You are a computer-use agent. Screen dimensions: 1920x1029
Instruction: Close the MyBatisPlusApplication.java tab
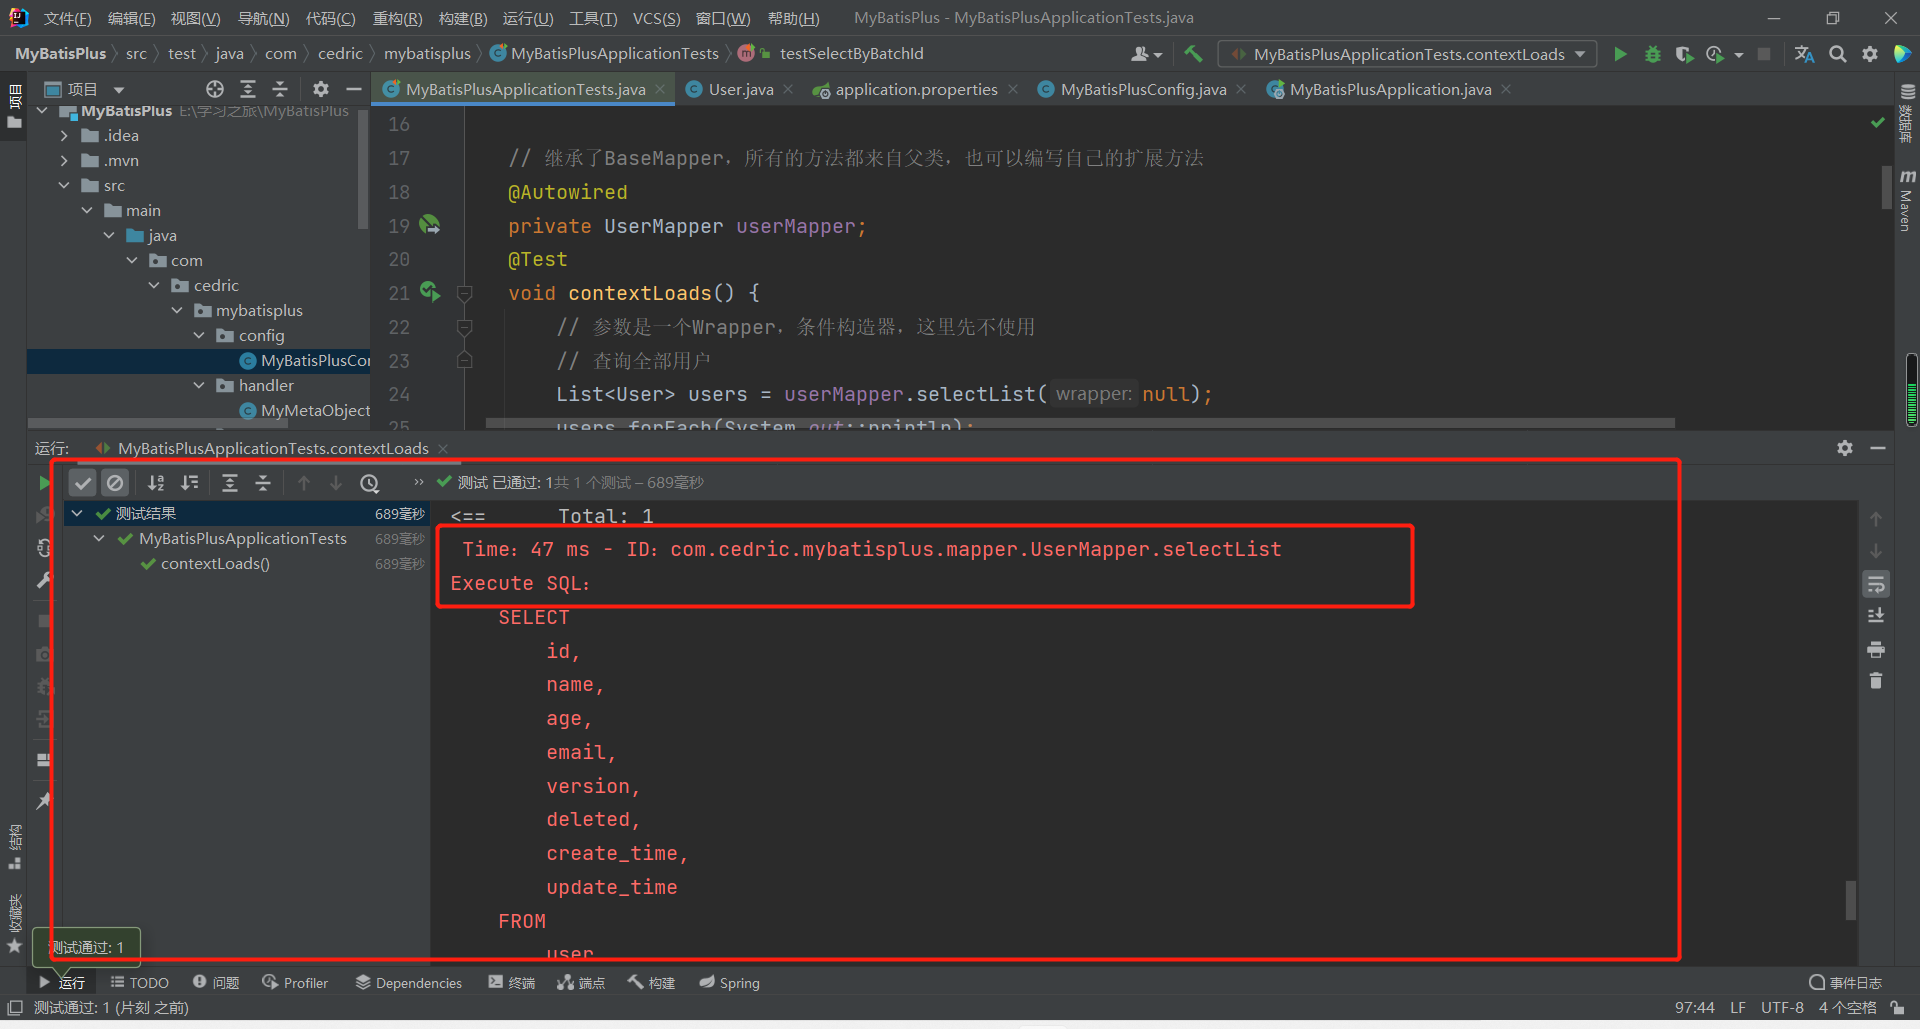tap(1506, 90)
